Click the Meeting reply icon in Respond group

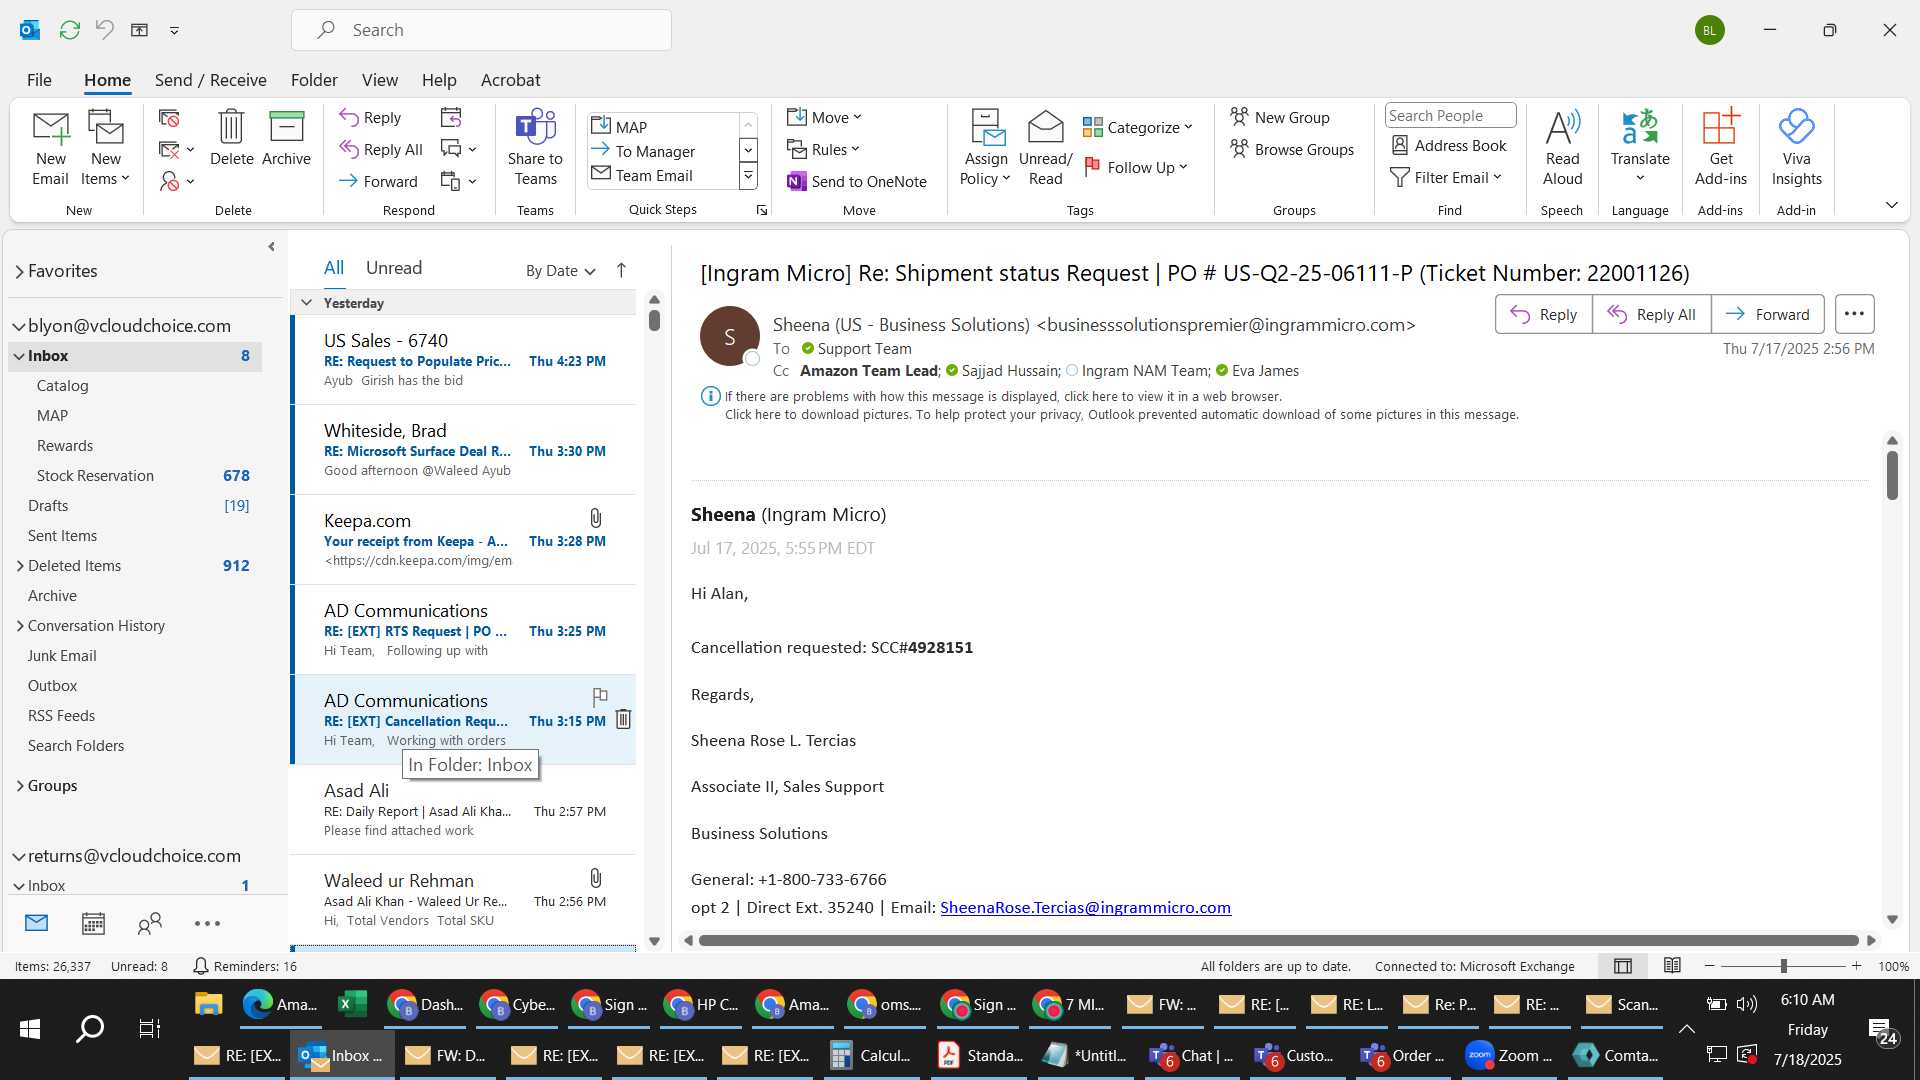click(x=451, y=118)
